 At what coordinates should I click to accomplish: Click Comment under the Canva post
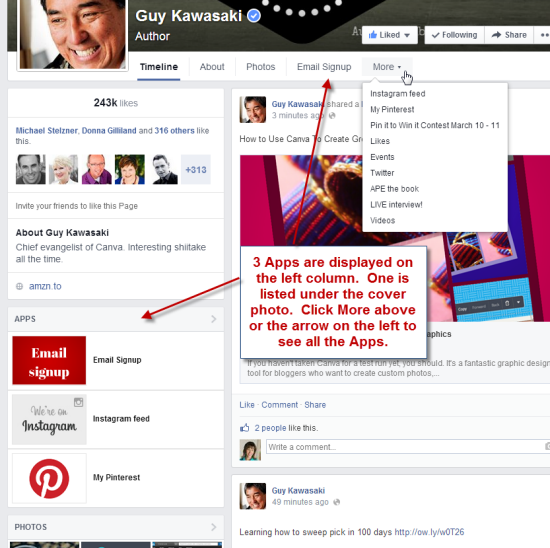tap(280, 405)
